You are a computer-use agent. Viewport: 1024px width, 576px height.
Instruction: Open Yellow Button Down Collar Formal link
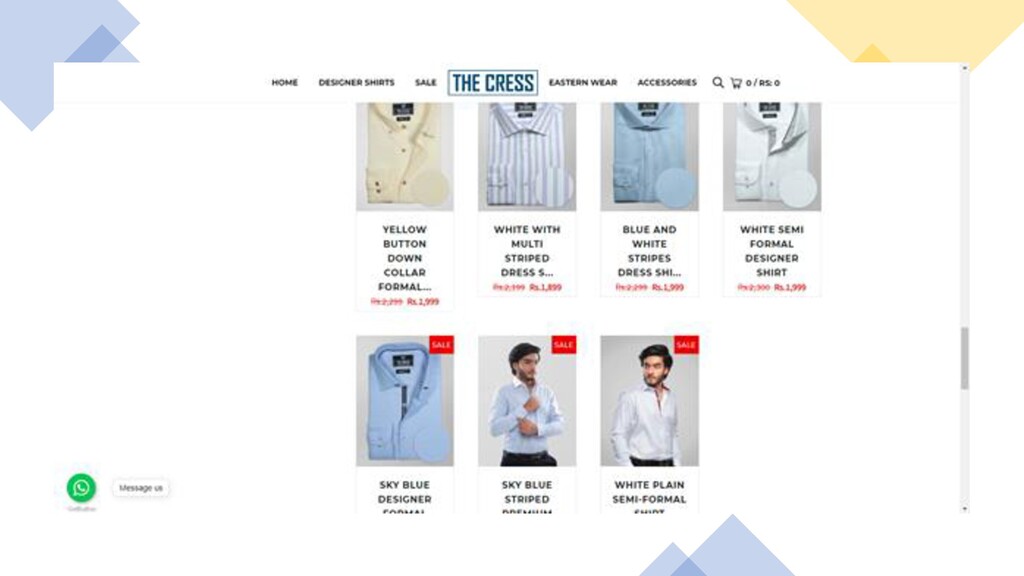(x=405, y=258)
